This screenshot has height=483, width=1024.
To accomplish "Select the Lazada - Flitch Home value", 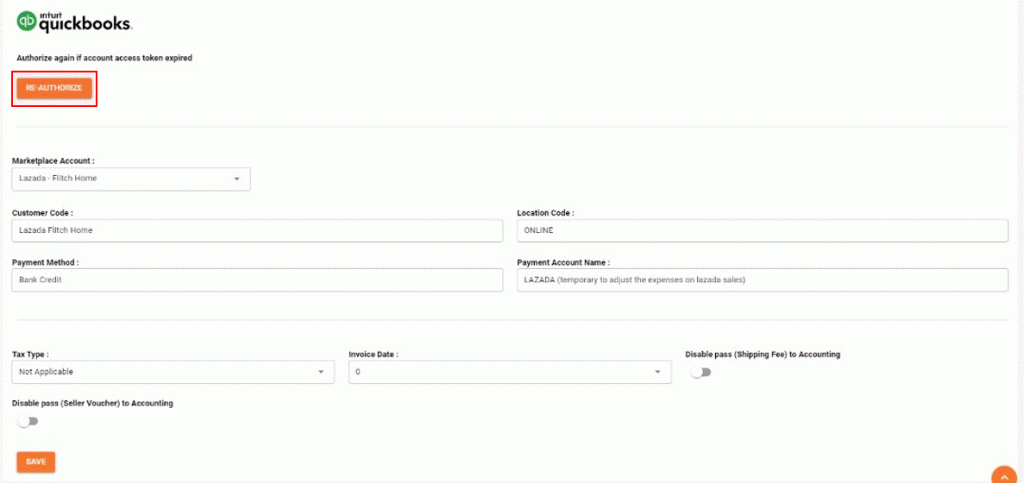I will 58,178.
